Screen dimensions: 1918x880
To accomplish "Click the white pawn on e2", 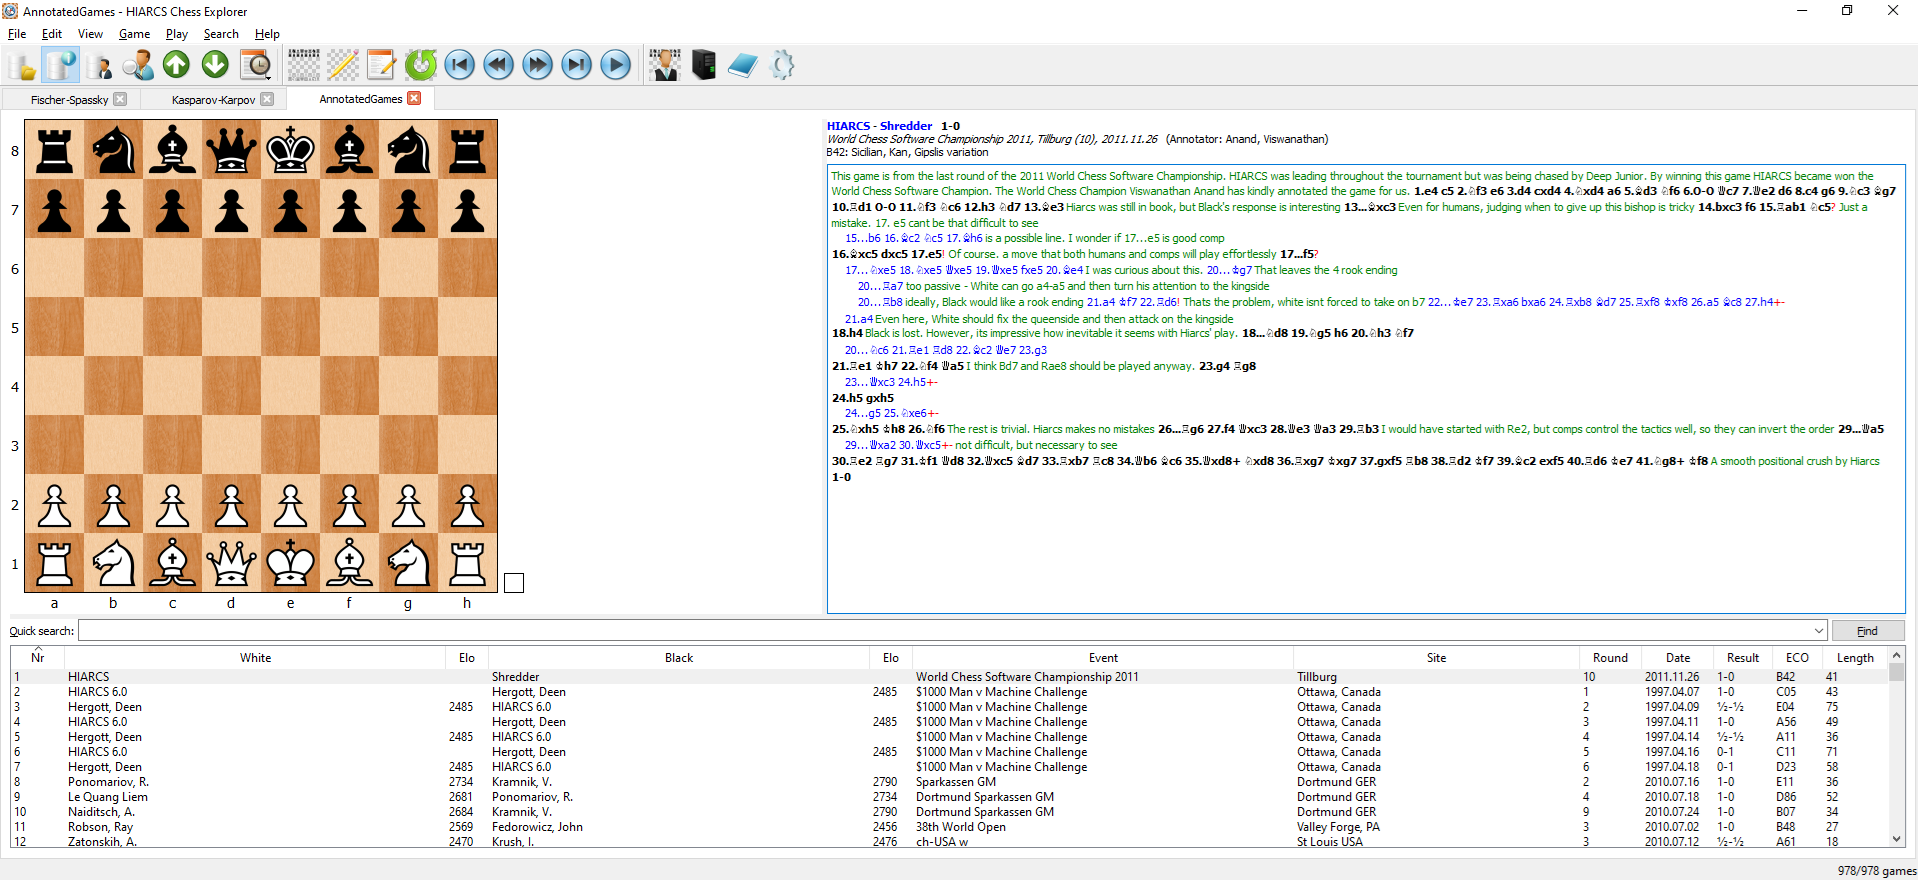I will 290,504.
